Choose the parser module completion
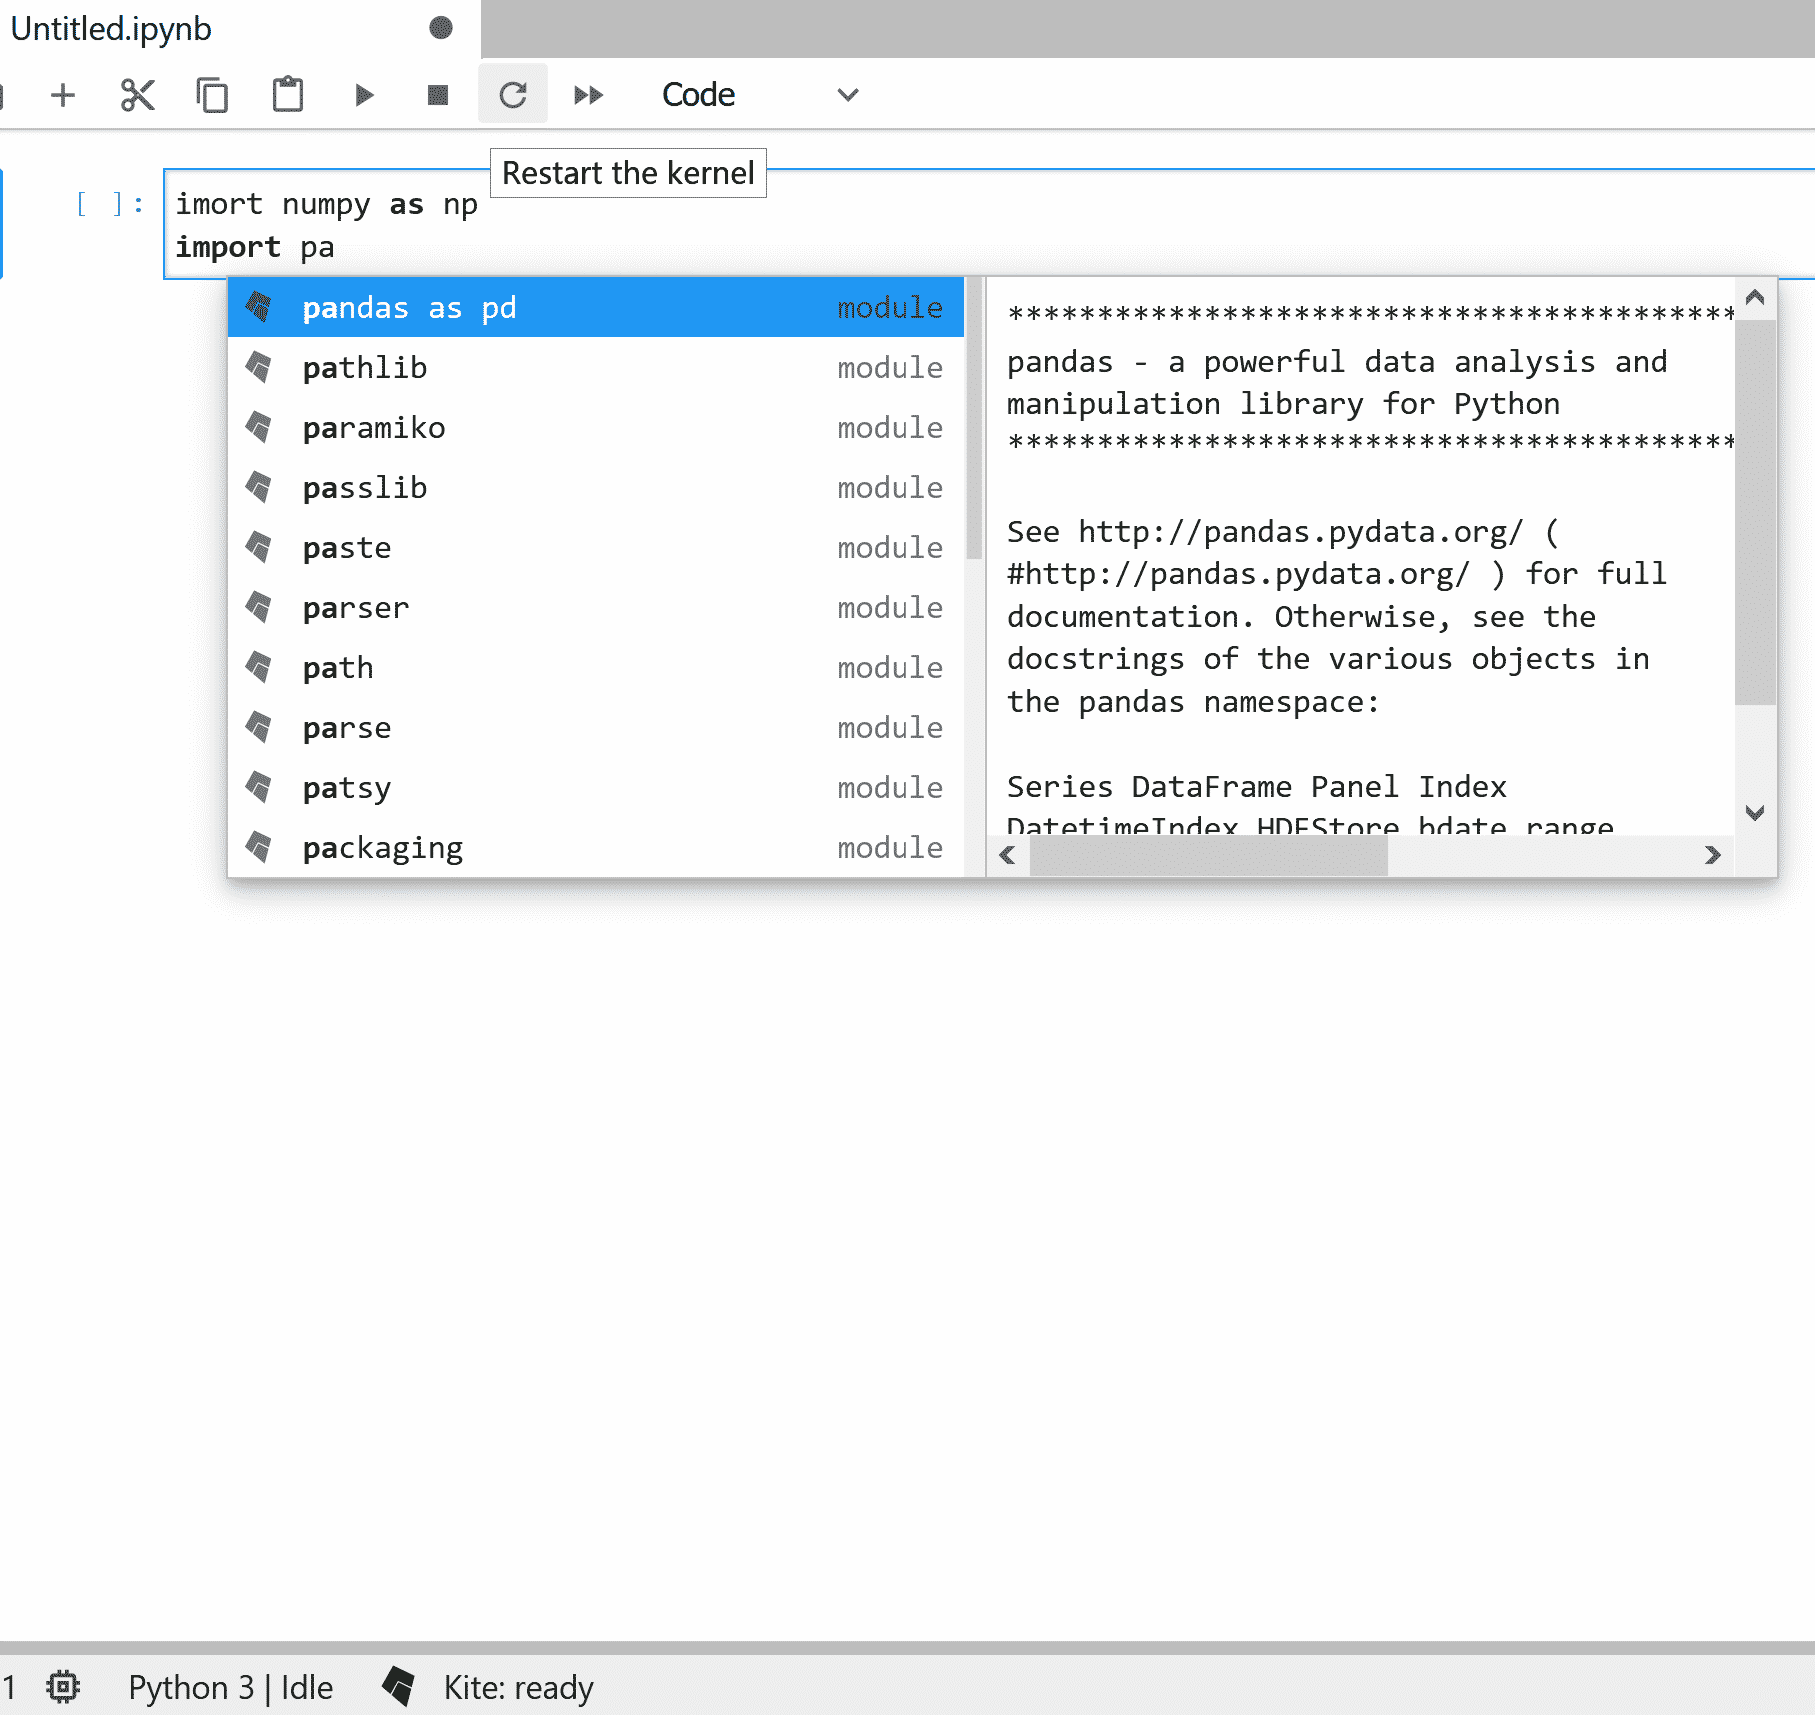Screen dimensions: 1815x1715 point(596,607)
